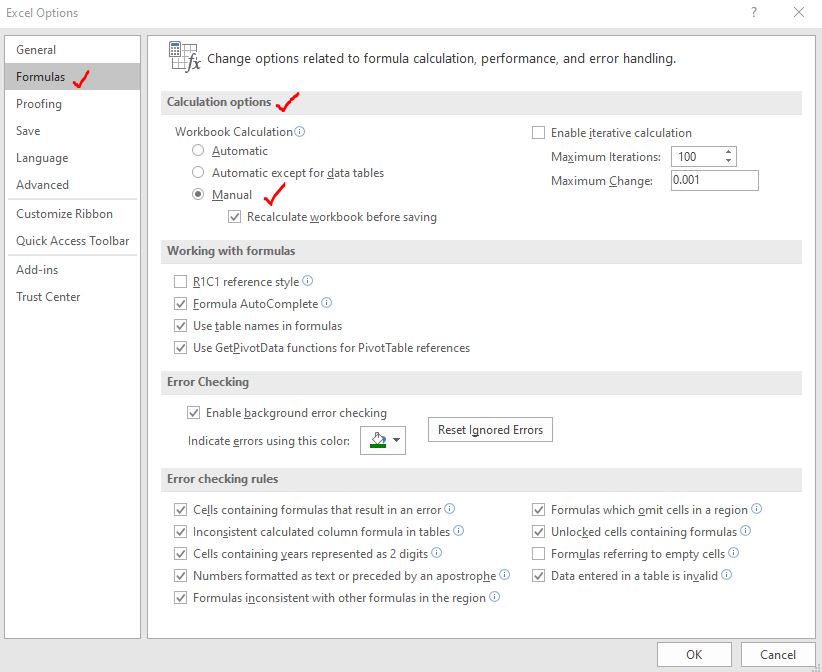Close the Excel Options dialog
This screenshot has height=672, width=822.
point(799,12)
